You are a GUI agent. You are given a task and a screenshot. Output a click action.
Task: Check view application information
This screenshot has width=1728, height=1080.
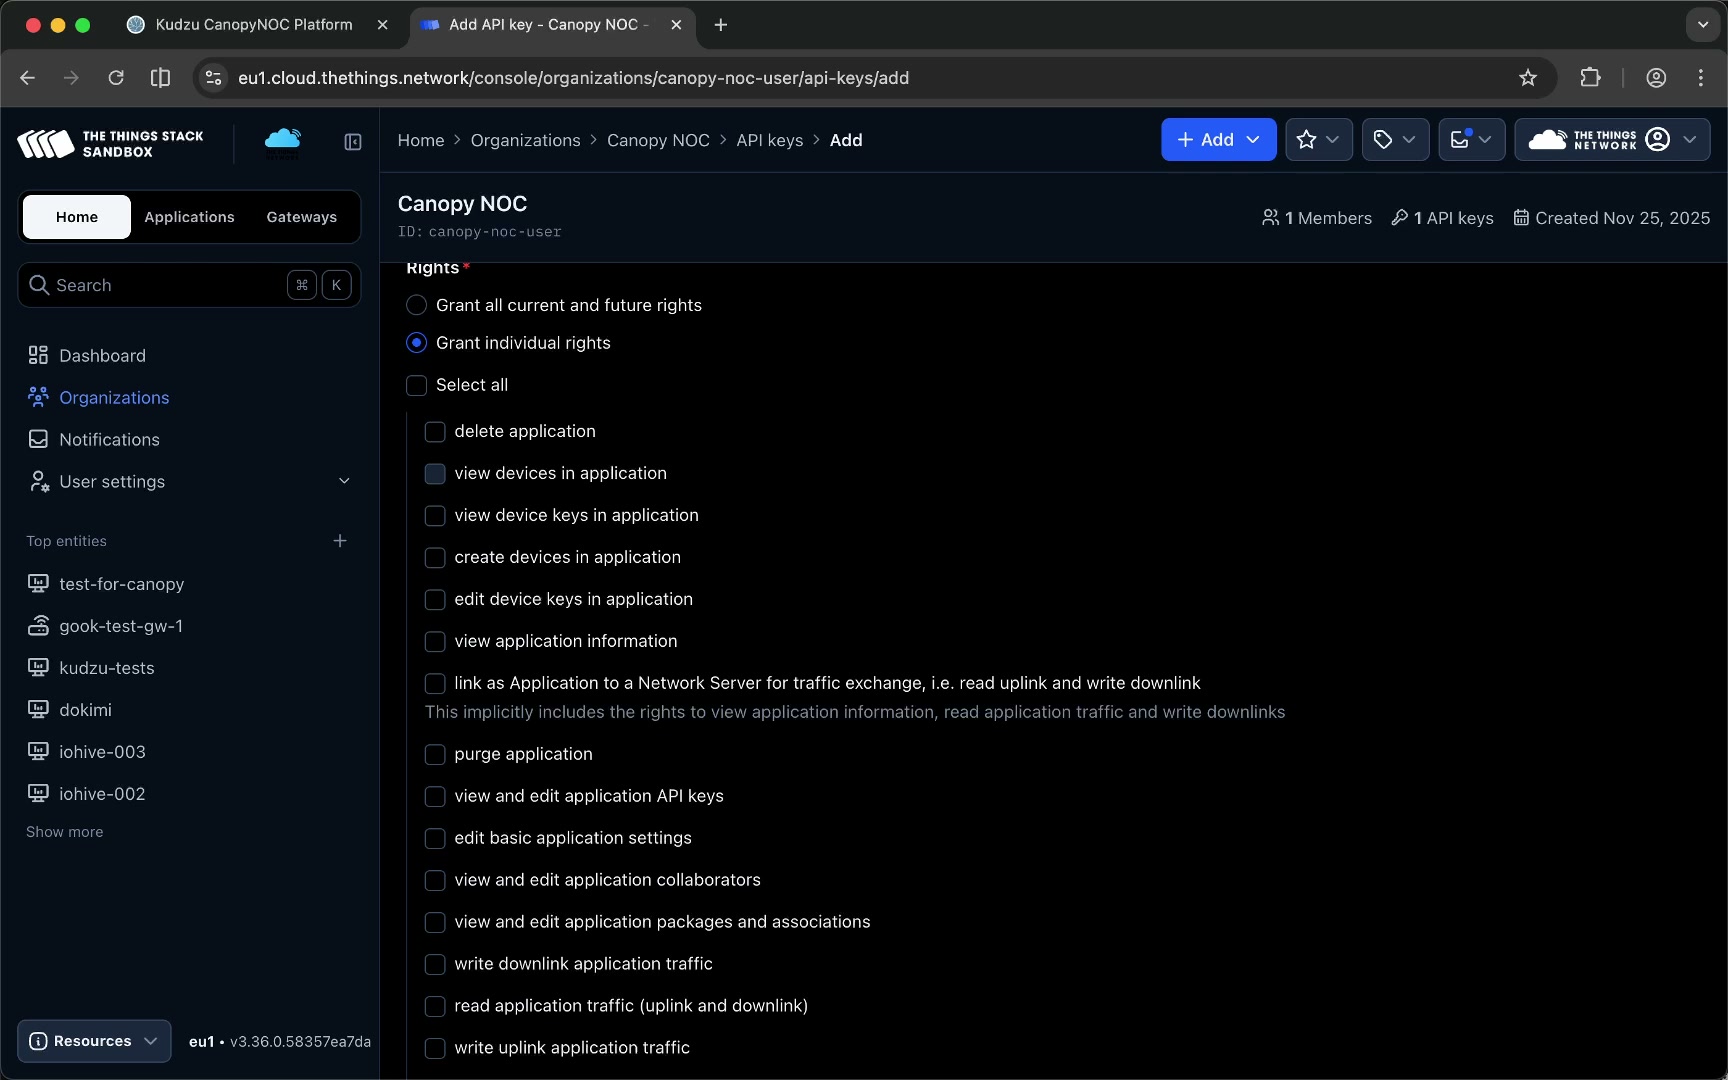[x=435, y=641]
